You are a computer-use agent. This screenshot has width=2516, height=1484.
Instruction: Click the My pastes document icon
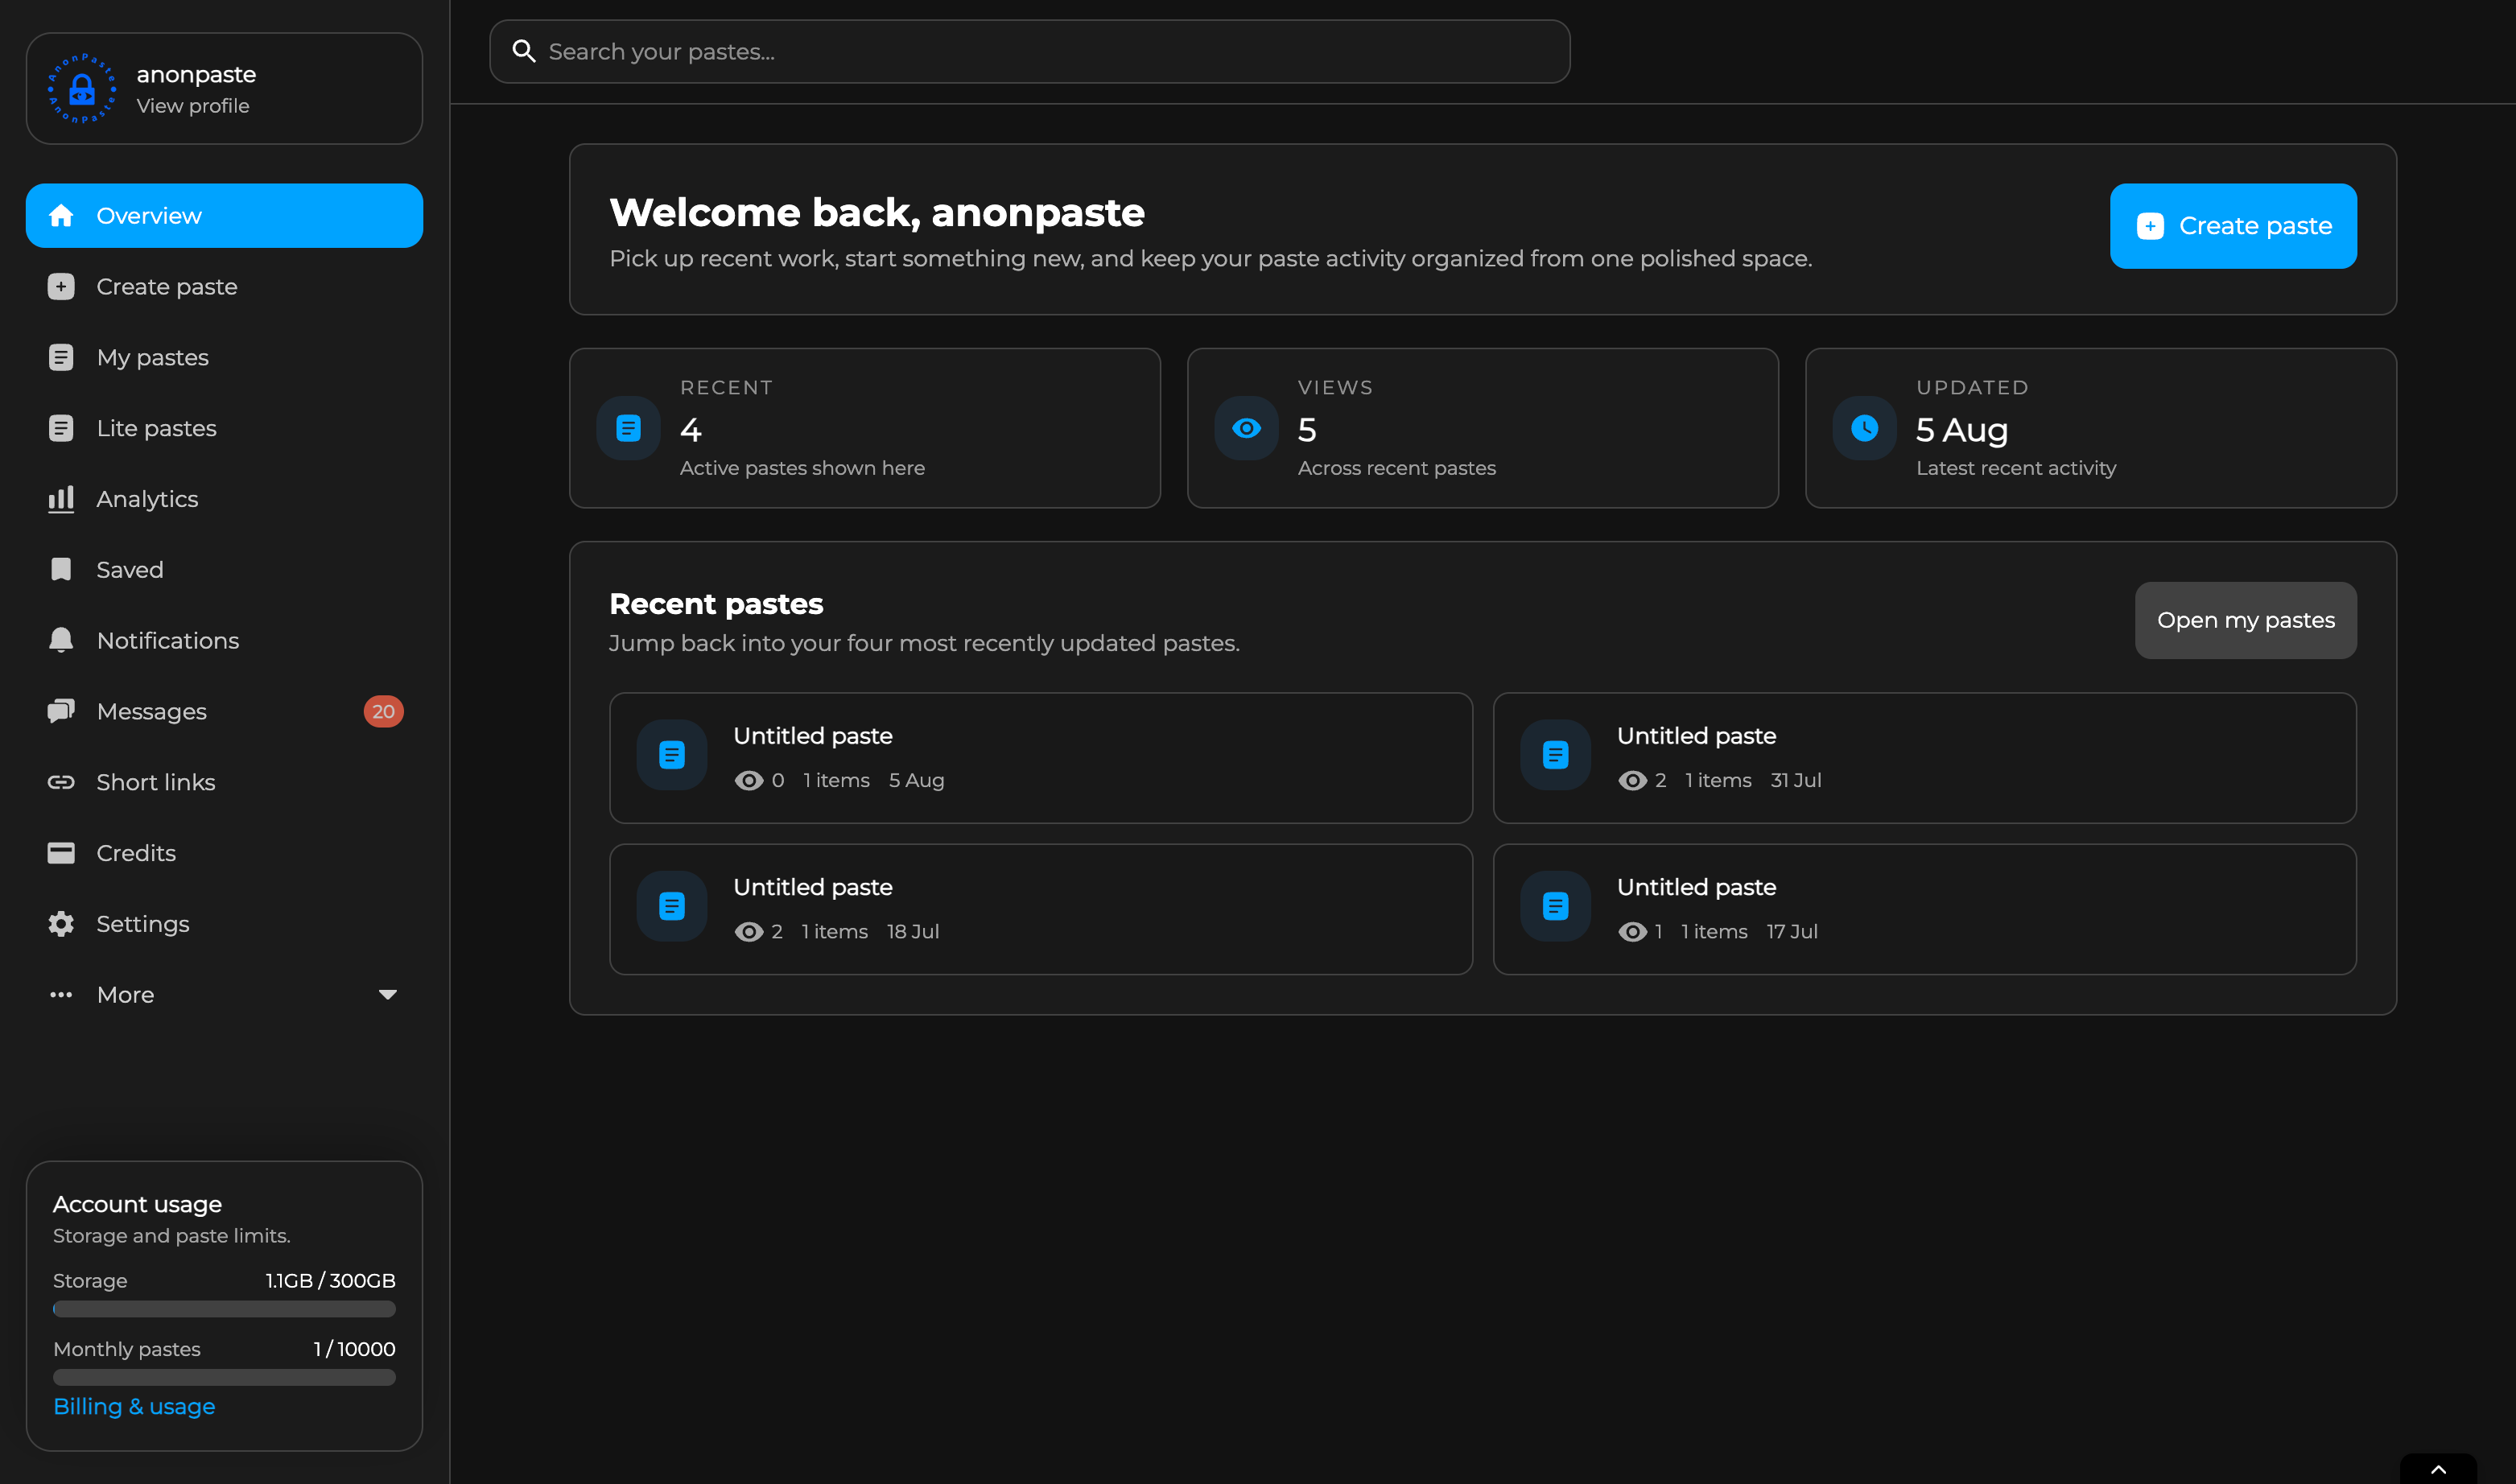click(x=61, y=357)
